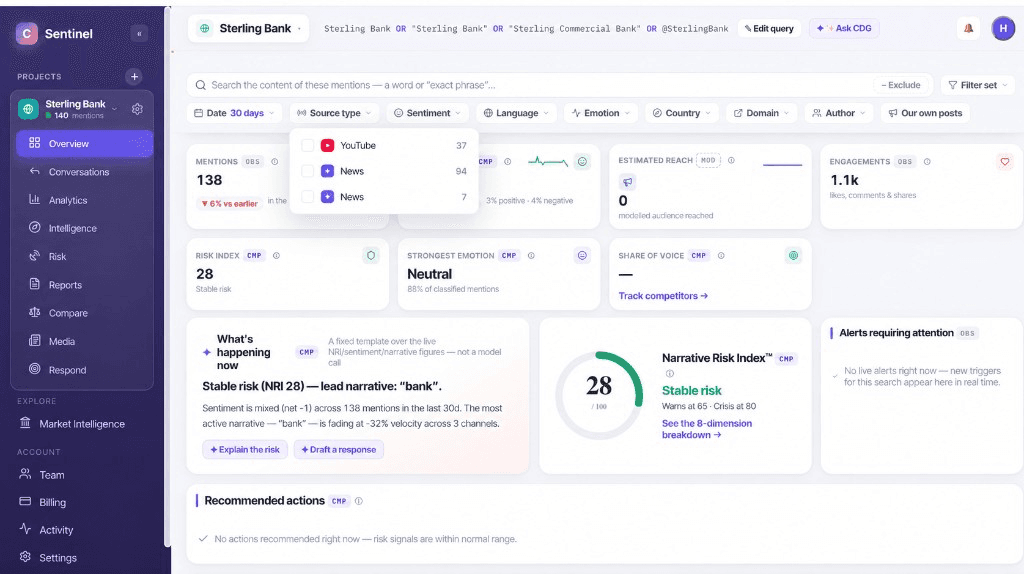Open Respond in the sidebar
The image size is (1024, 574).
[85, 370]
